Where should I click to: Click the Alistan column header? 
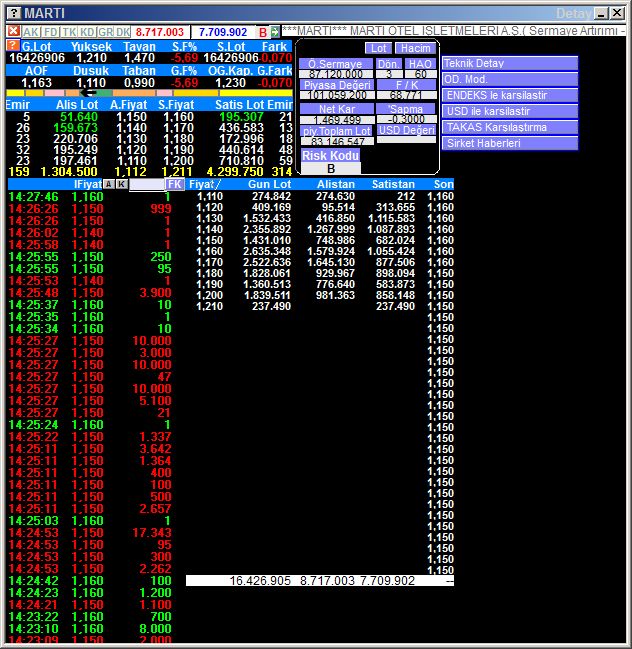(x=336, y=184)
